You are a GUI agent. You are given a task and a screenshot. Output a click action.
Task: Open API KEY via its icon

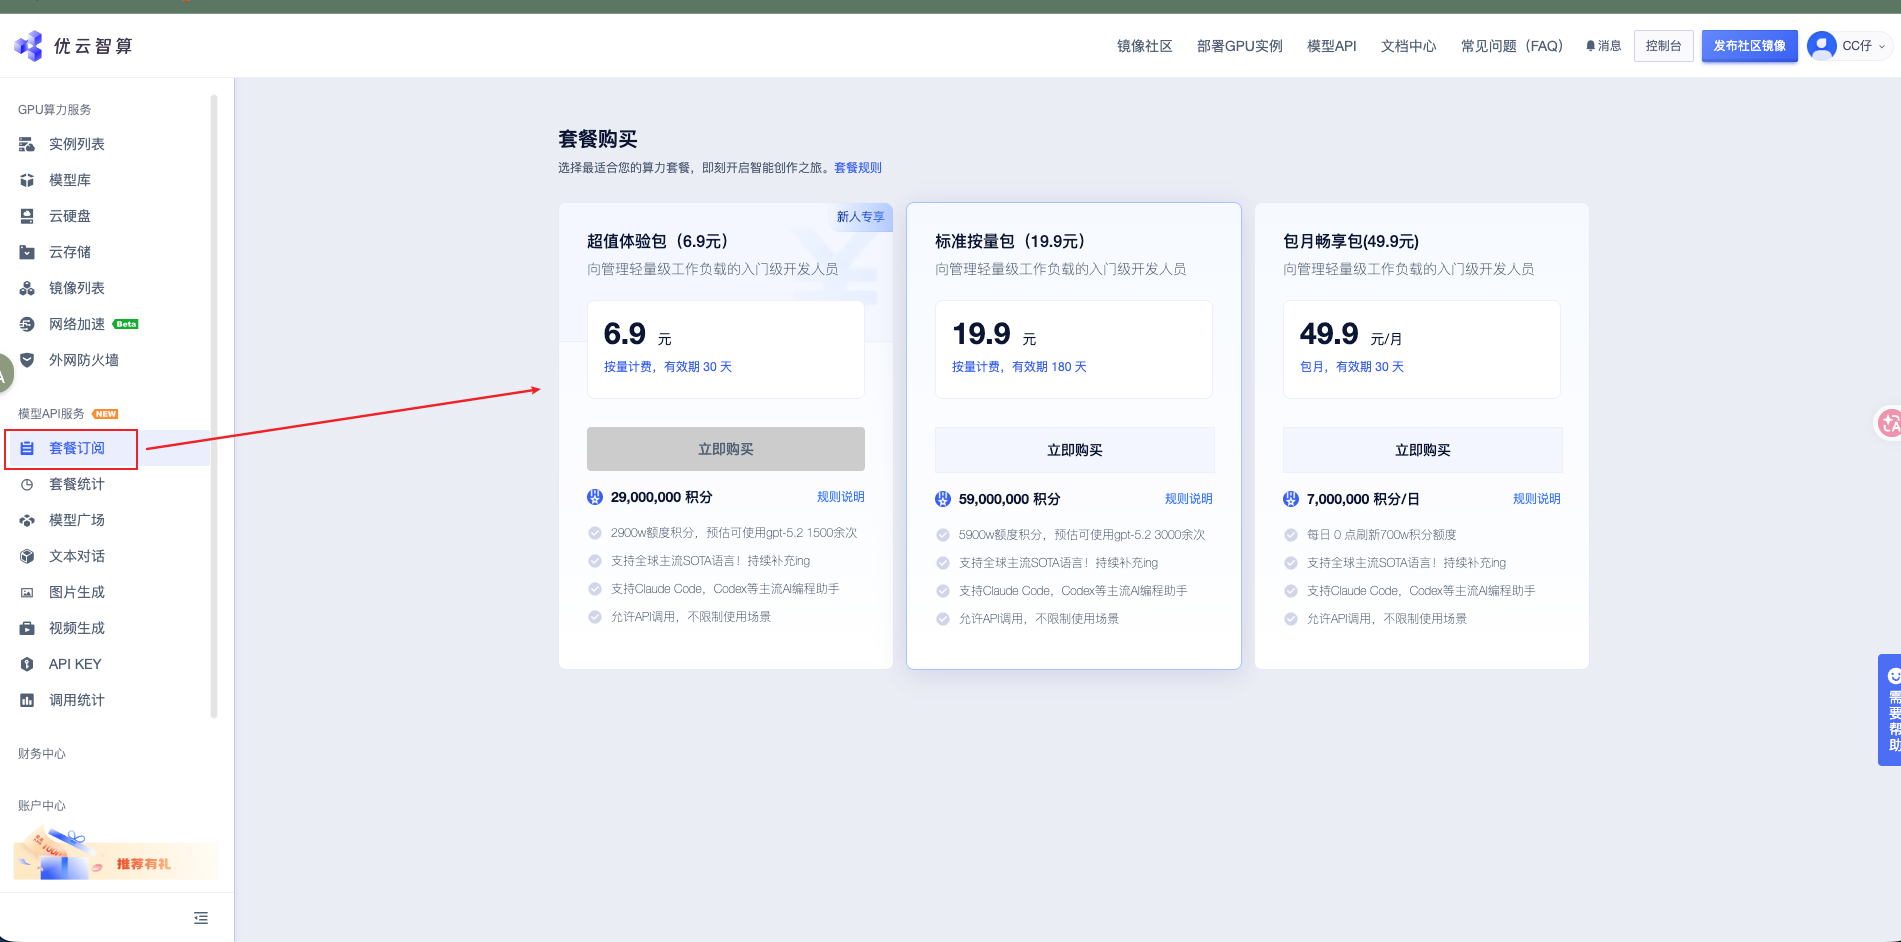point(27,664)
